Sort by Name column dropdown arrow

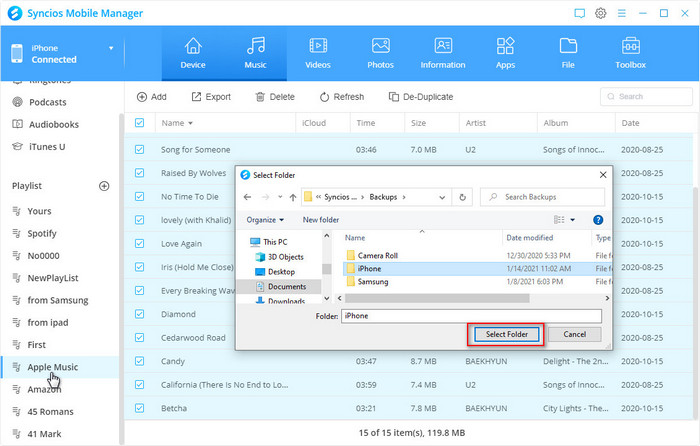tap(190, 123)
